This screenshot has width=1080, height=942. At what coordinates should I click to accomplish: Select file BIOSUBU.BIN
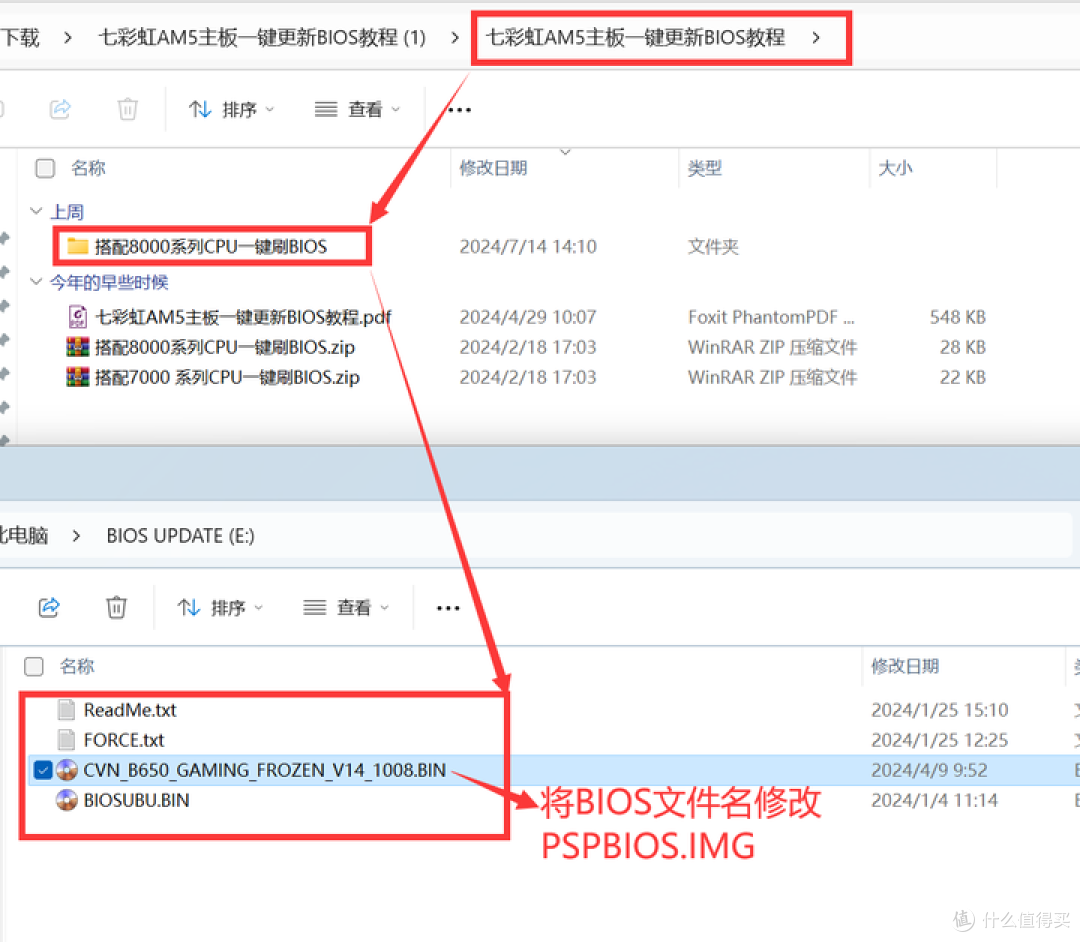[136, 800]
